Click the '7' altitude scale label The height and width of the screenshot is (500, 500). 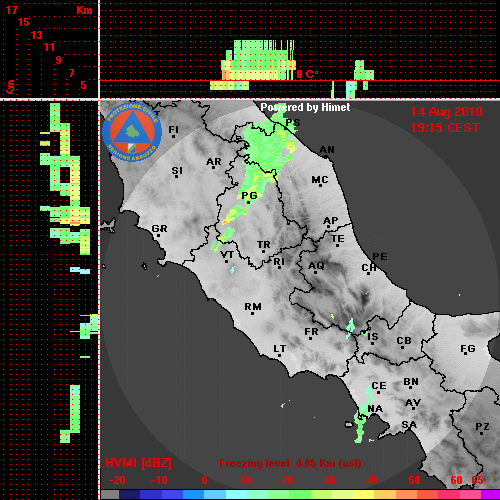pyautogui.click(x=71, y=73)
